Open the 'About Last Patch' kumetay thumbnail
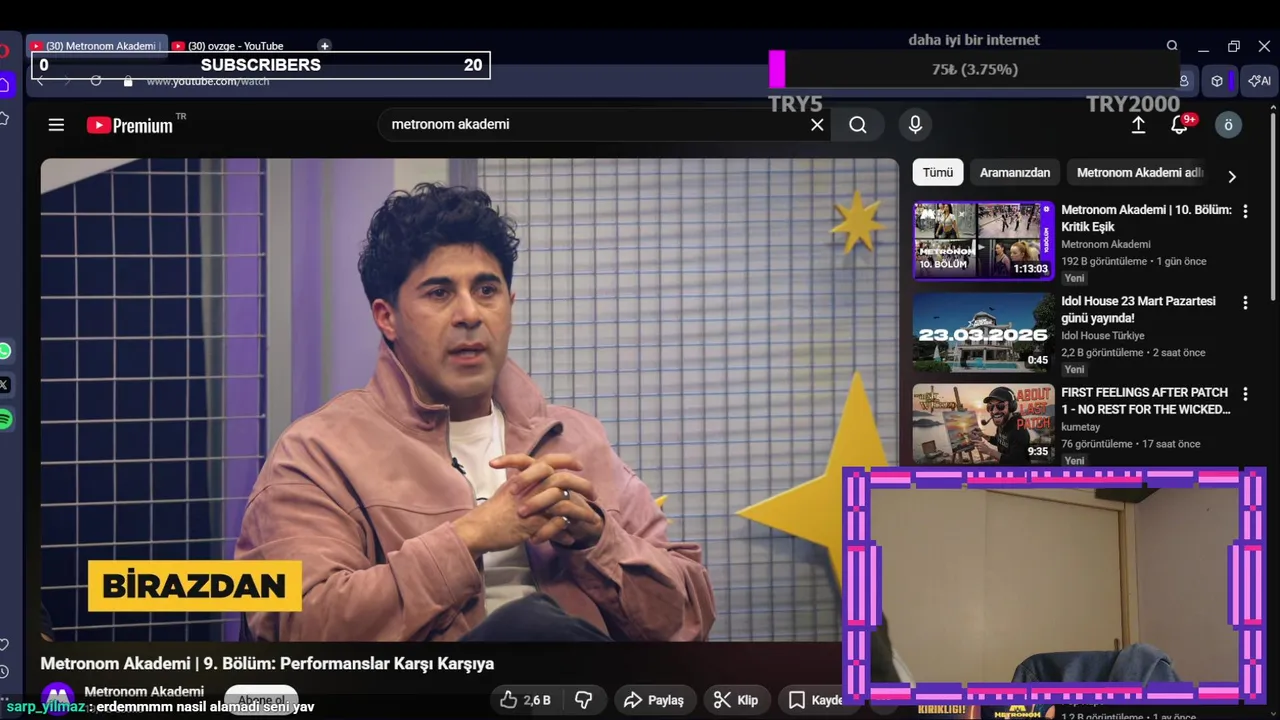Screen dimensions: 1280x720 (x=983, y=424)
